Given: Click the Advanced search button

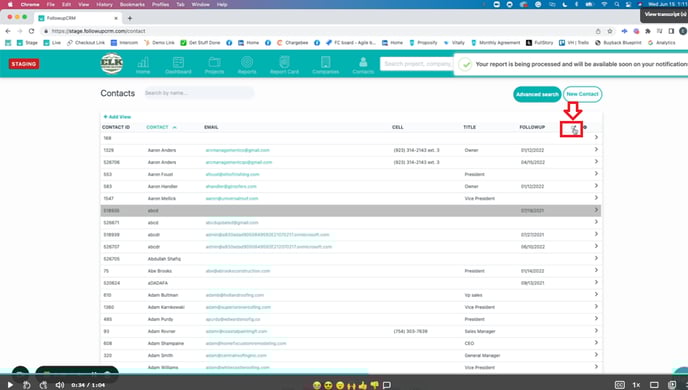Looking at the screenshot, I should point(537,94).
